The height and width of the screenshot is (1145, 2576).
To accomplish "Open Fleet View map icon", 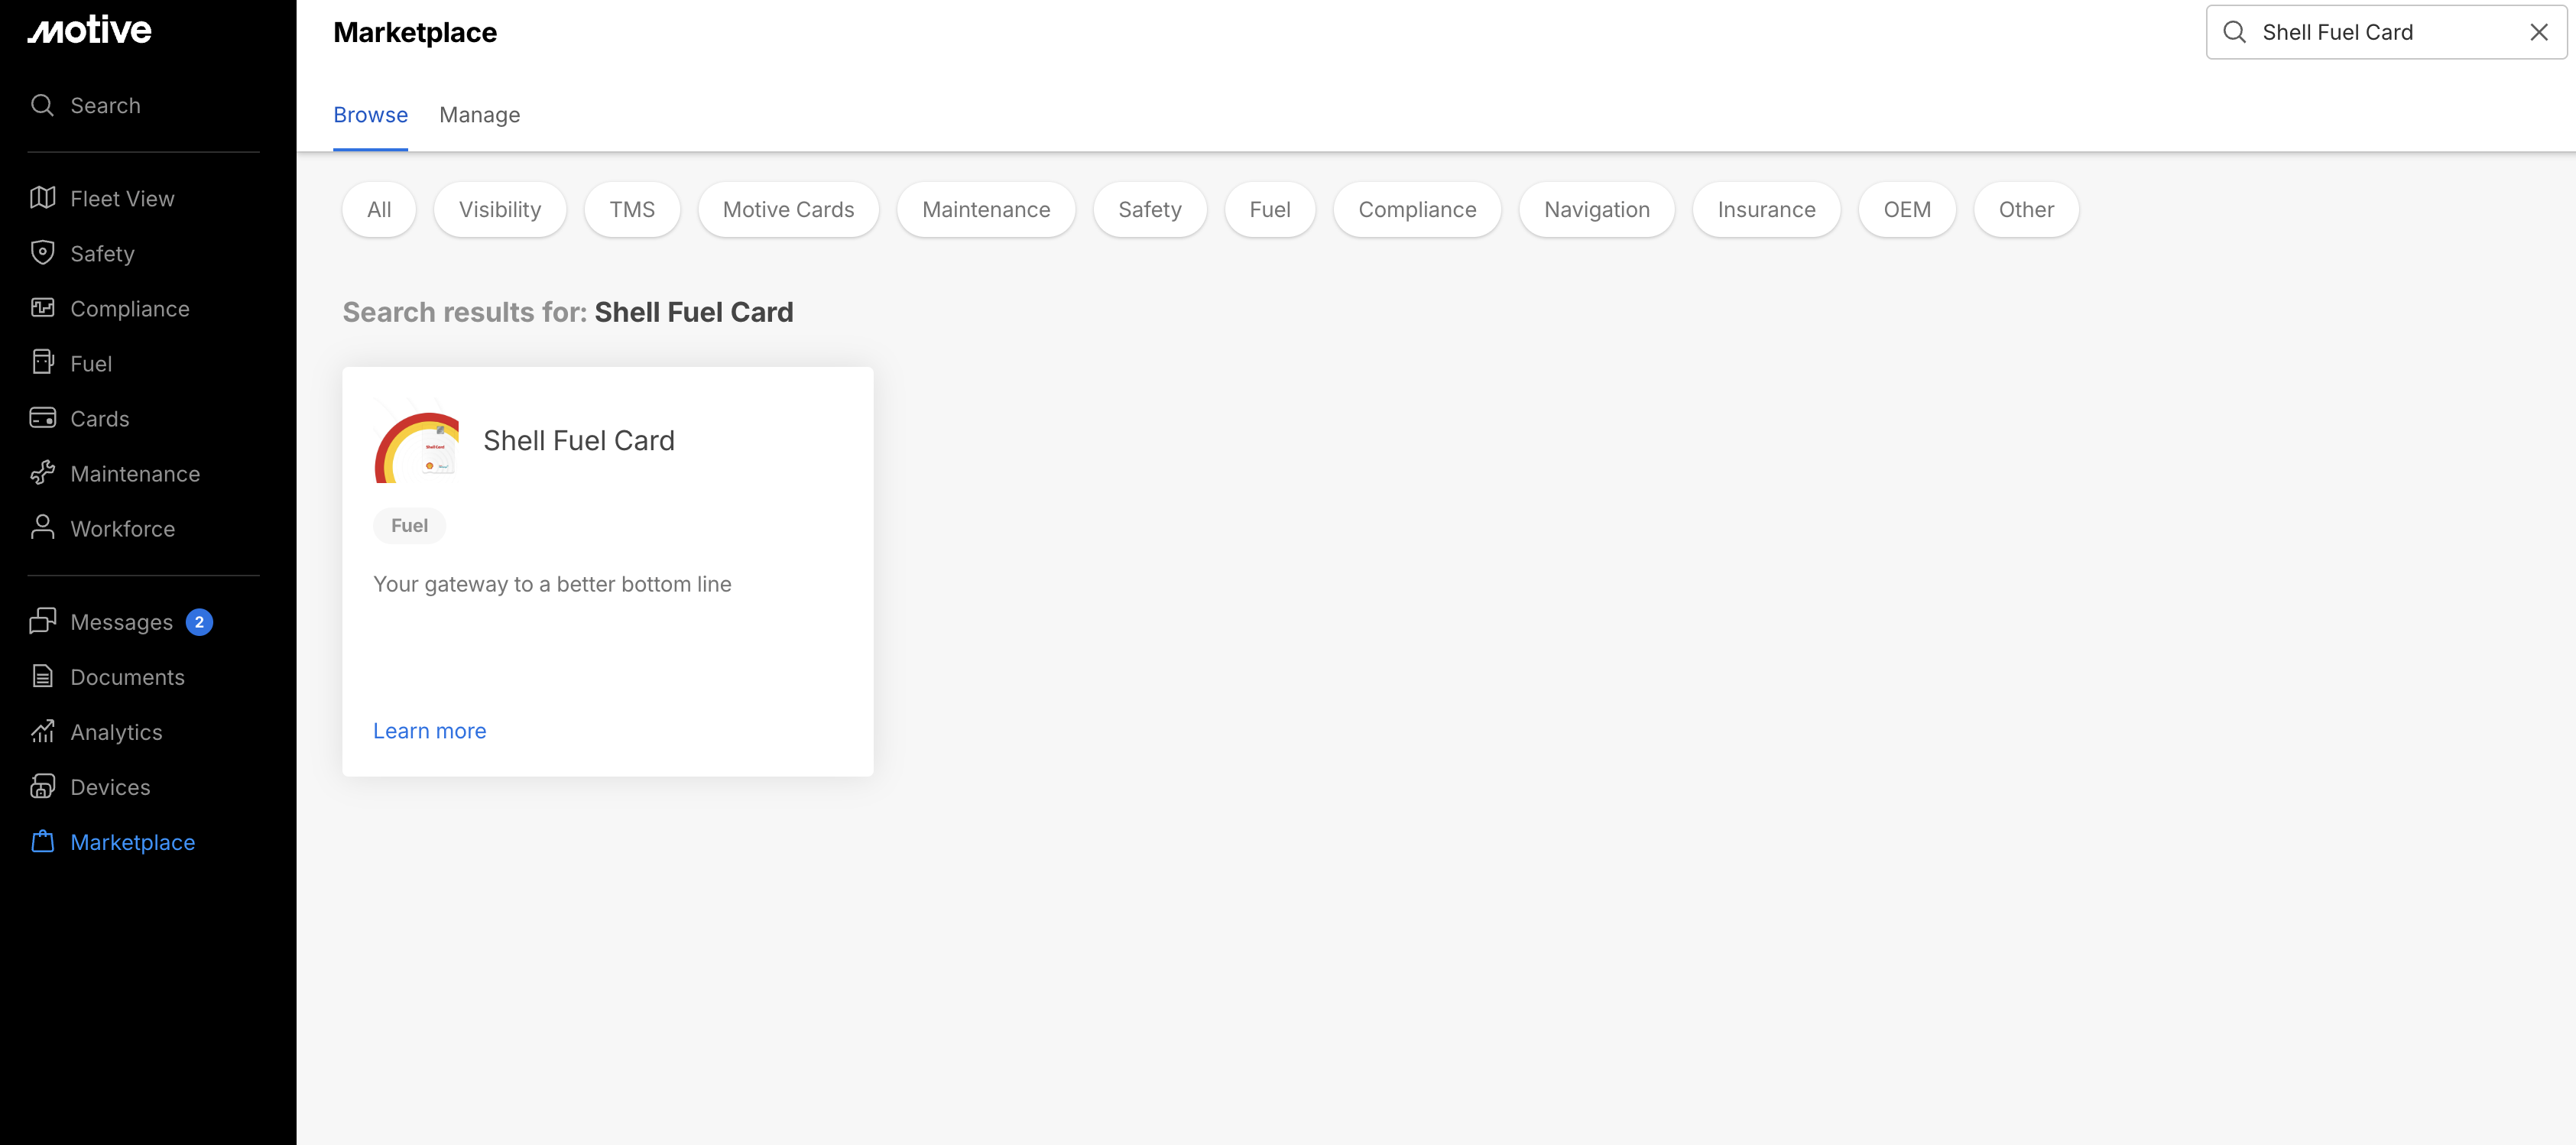I will pyautogui.click(x=42, y=198).
